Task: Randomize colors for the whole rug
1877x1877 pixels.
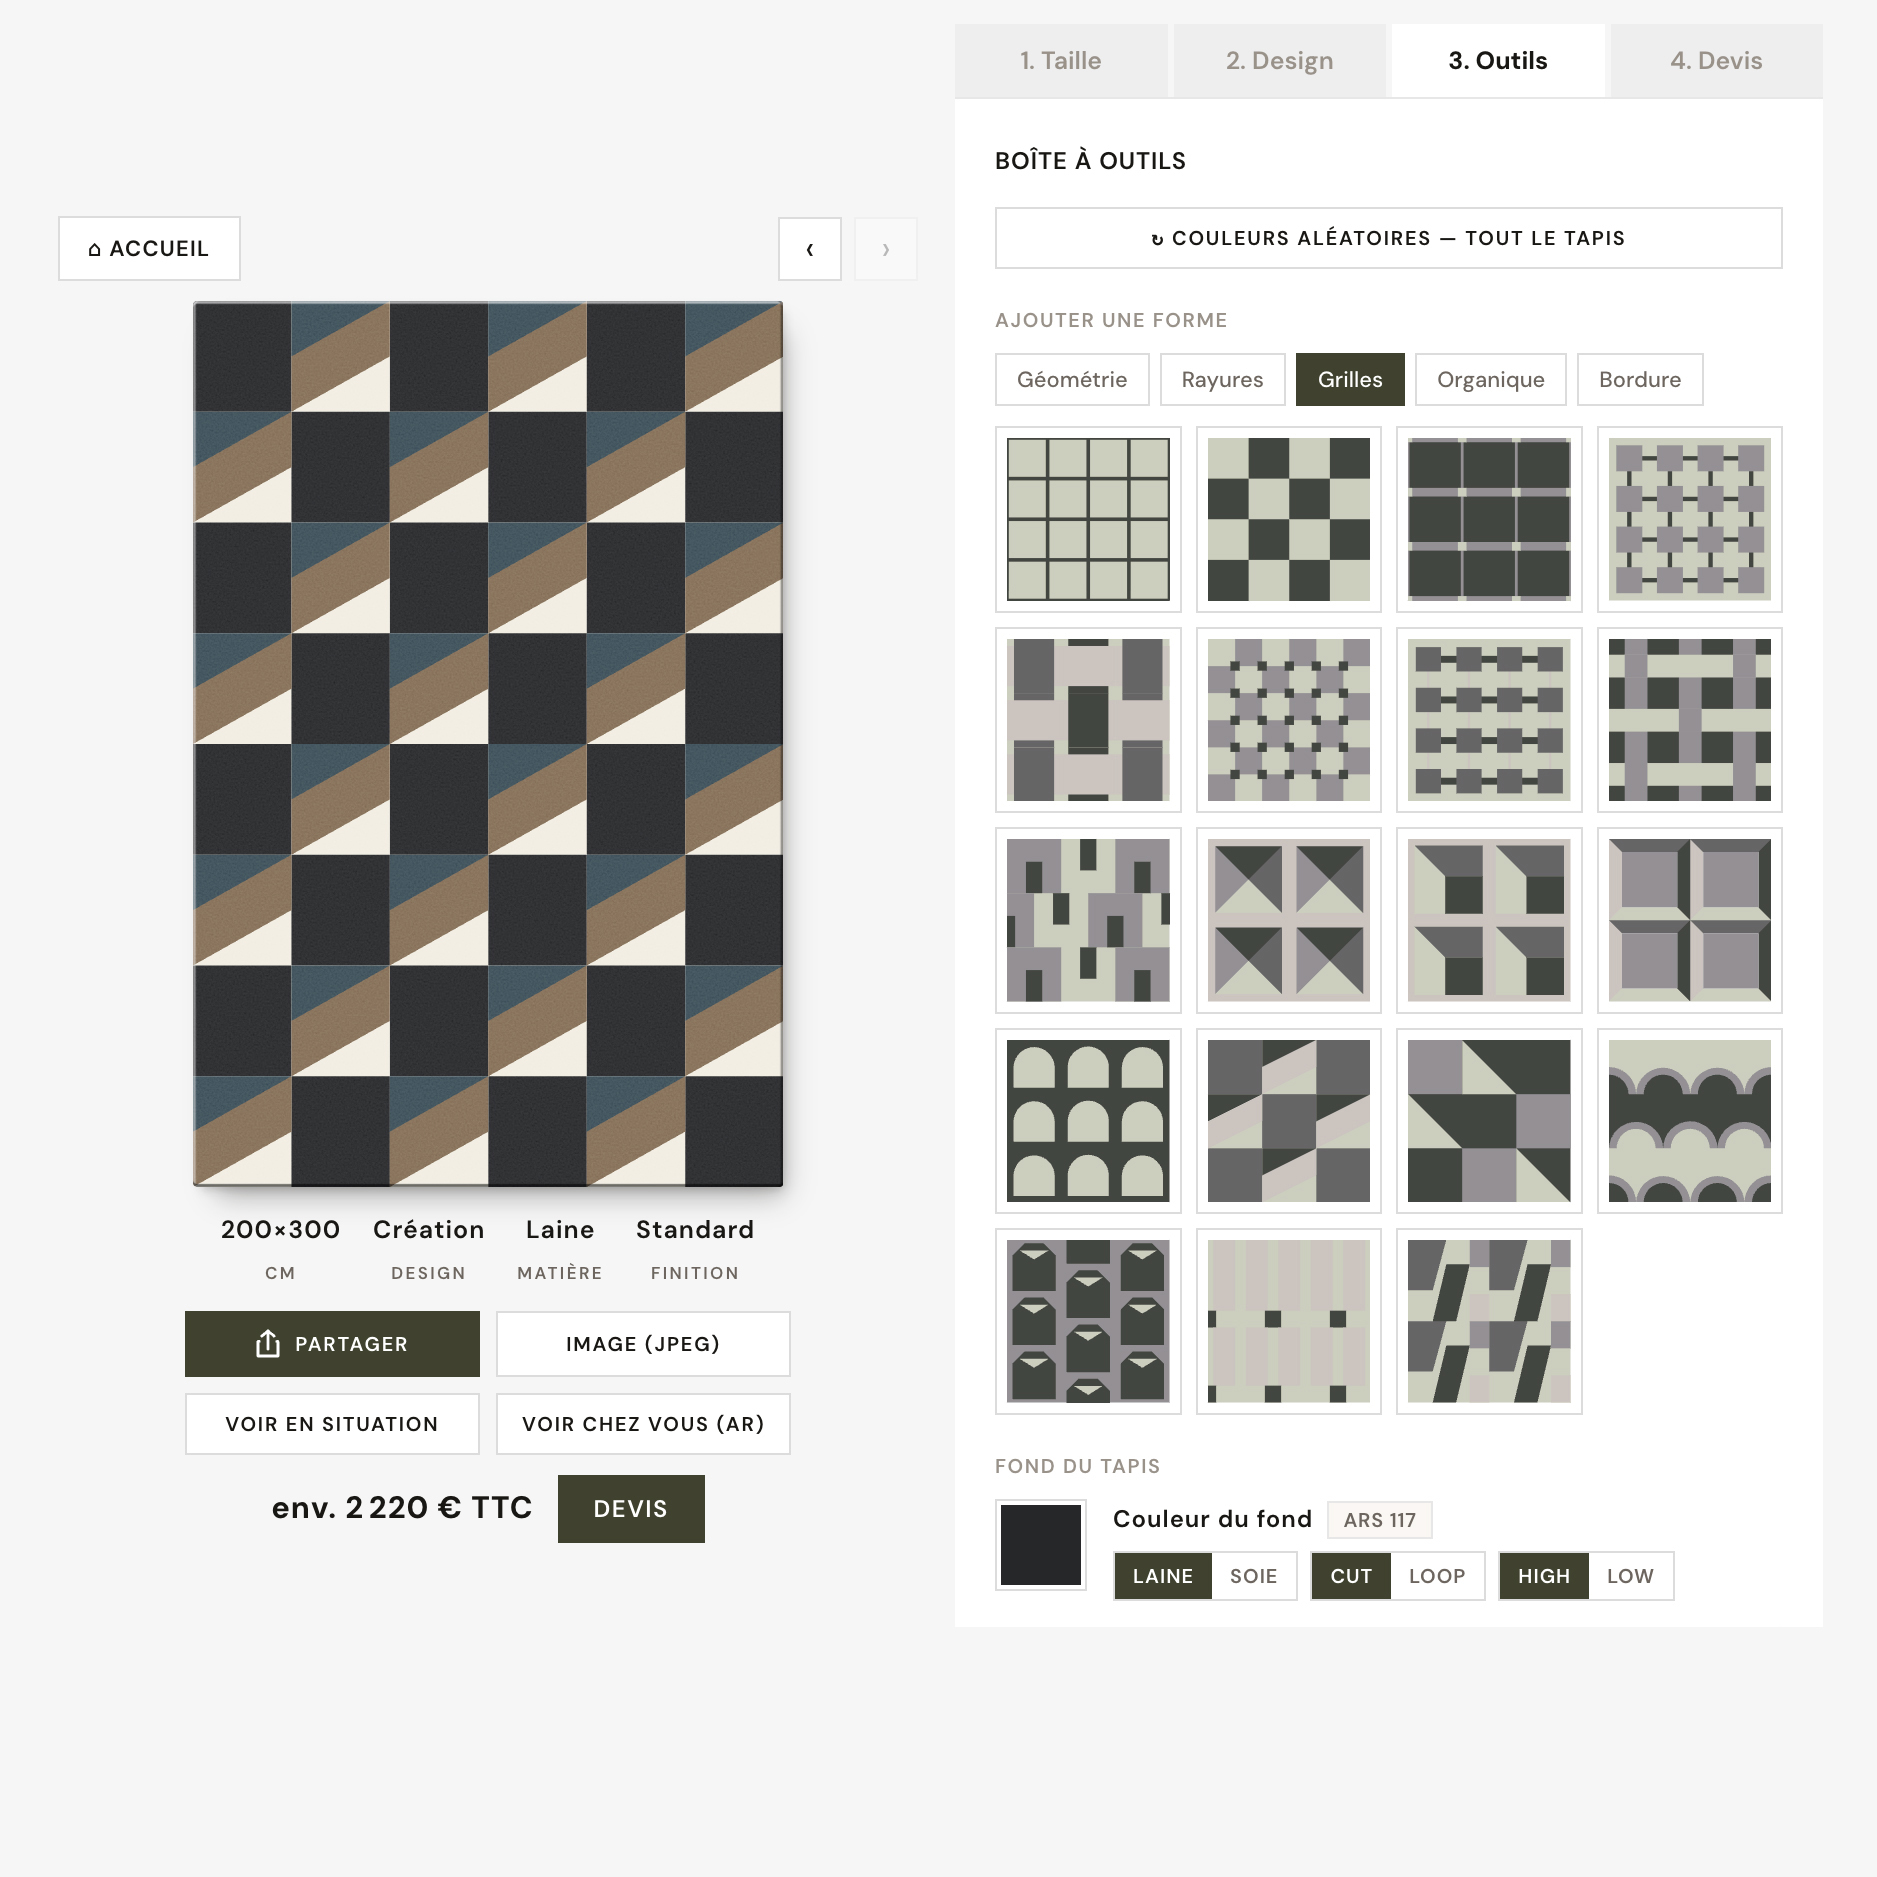Action: pos(1388,238)
